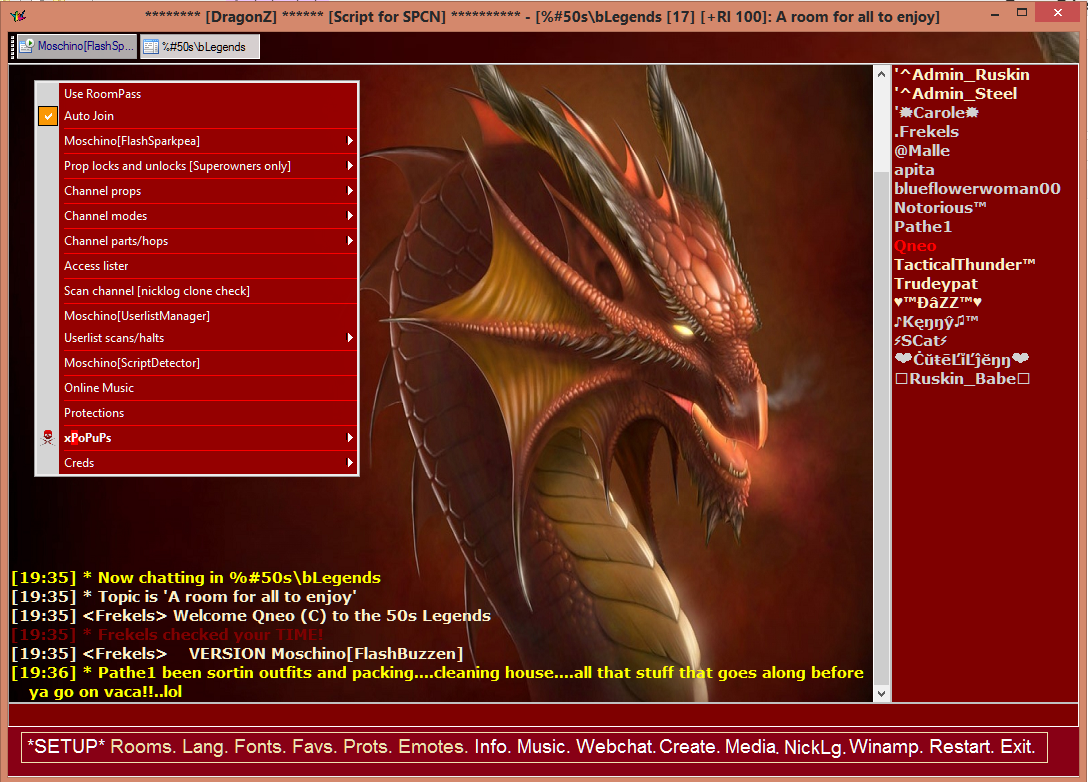Expand Channel modes submenu arrow
The width and height of the screenshot is (1088, 782).
pos(350,216)
